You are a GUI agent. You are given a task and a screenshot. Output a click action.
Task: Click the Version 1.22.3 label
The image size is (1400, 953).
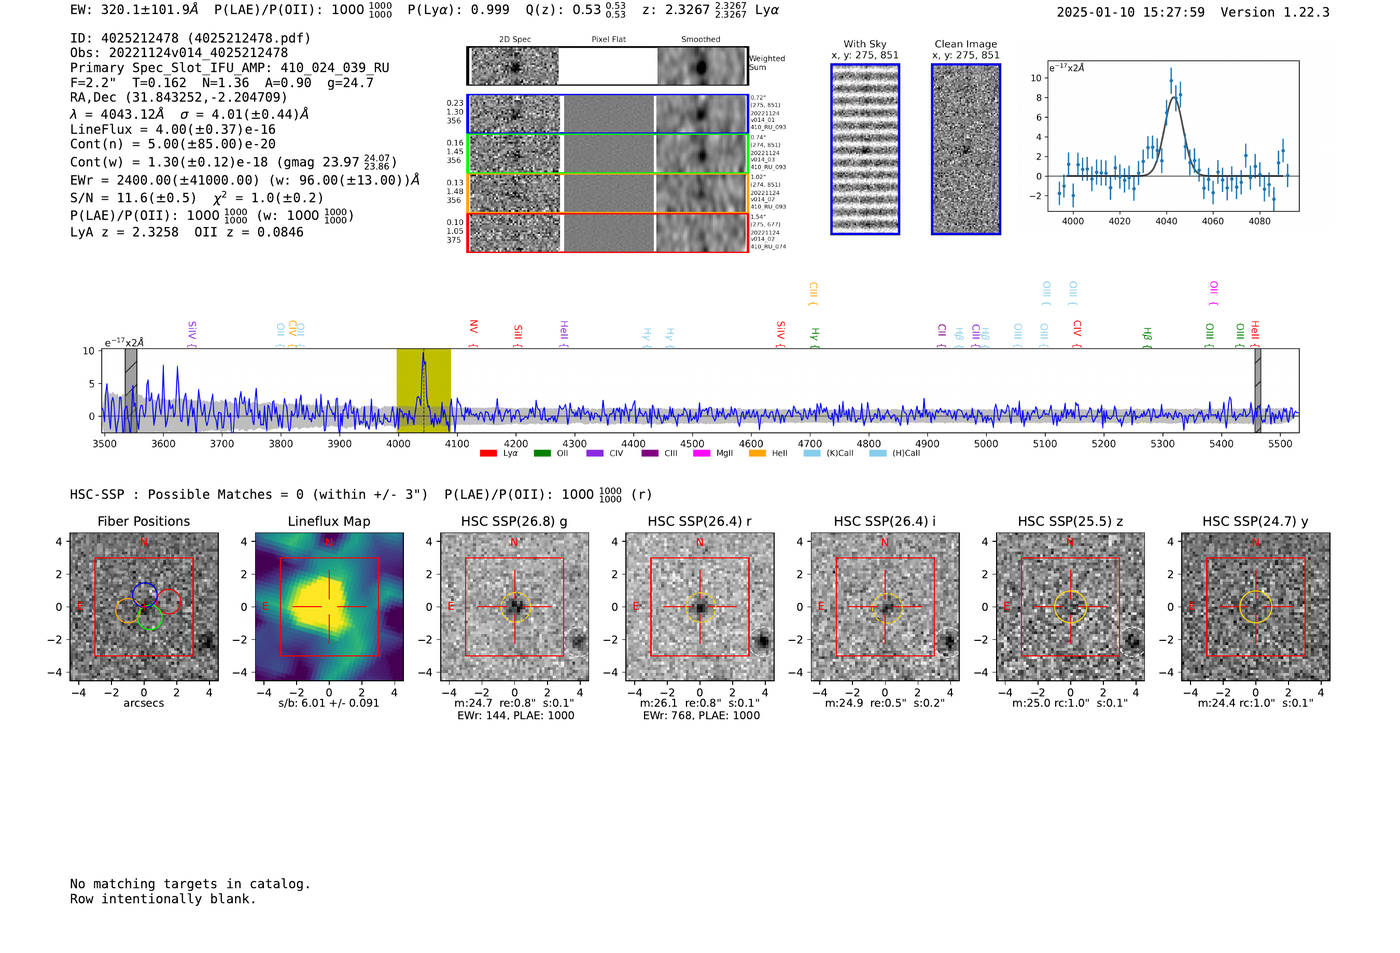tap(1275, 12)
